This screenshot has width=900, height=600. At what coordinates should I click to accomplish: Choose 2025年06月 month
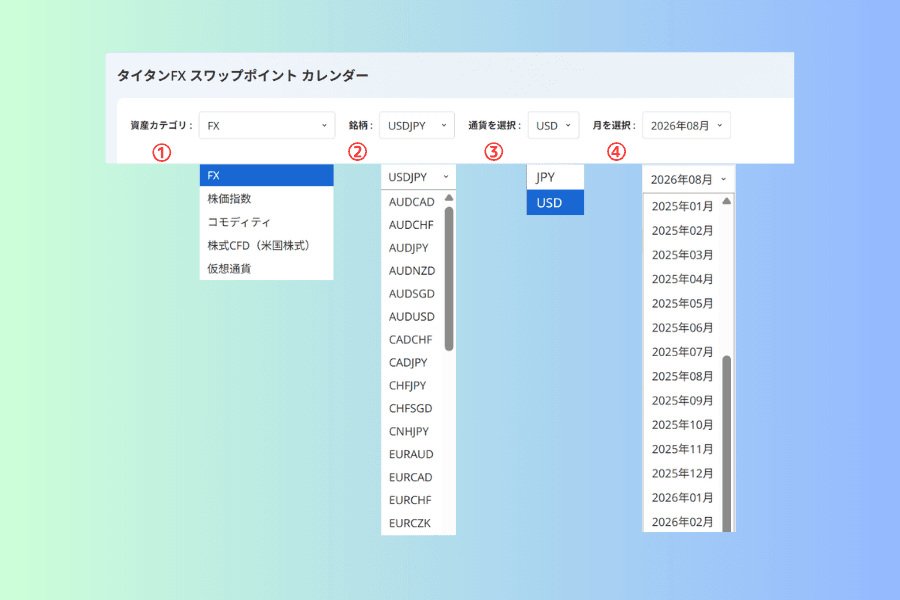[x=682, y=327]
